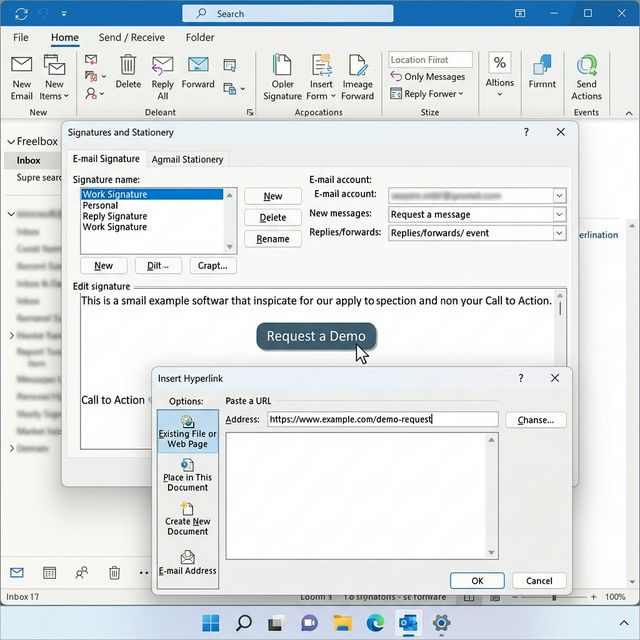Click the Chanse... button
Screen dimensions: 640x640
pos(536,420)
